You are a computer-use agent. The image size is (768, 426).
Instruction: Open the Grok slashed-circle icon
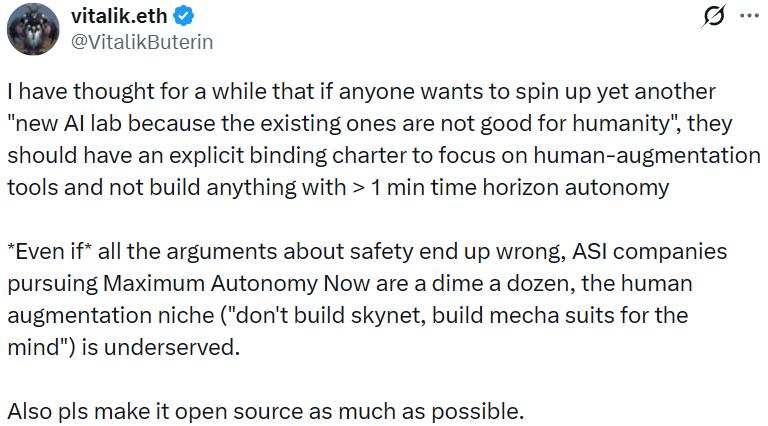[x=715, y=18]
